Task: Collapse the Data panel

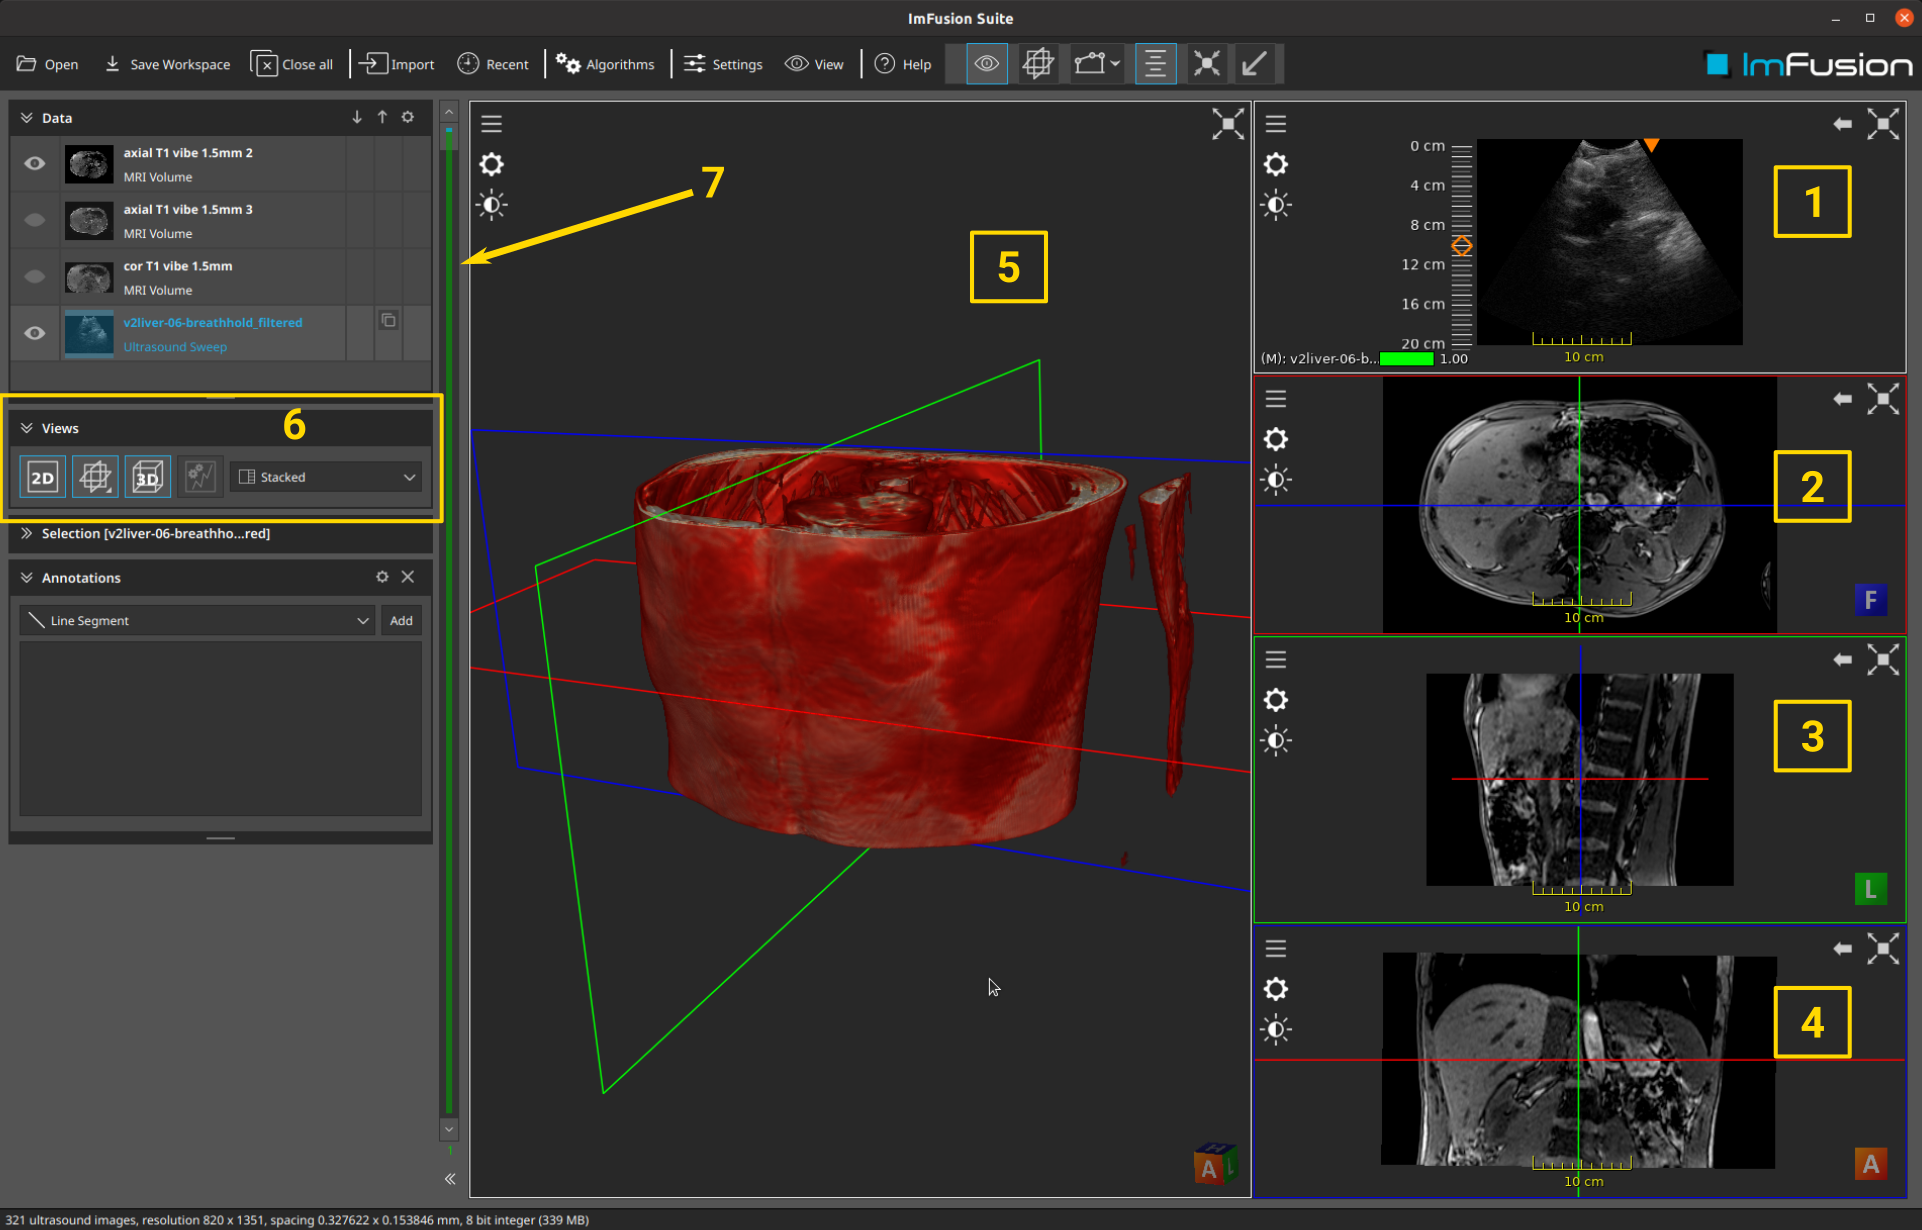Action: [27, 118]
